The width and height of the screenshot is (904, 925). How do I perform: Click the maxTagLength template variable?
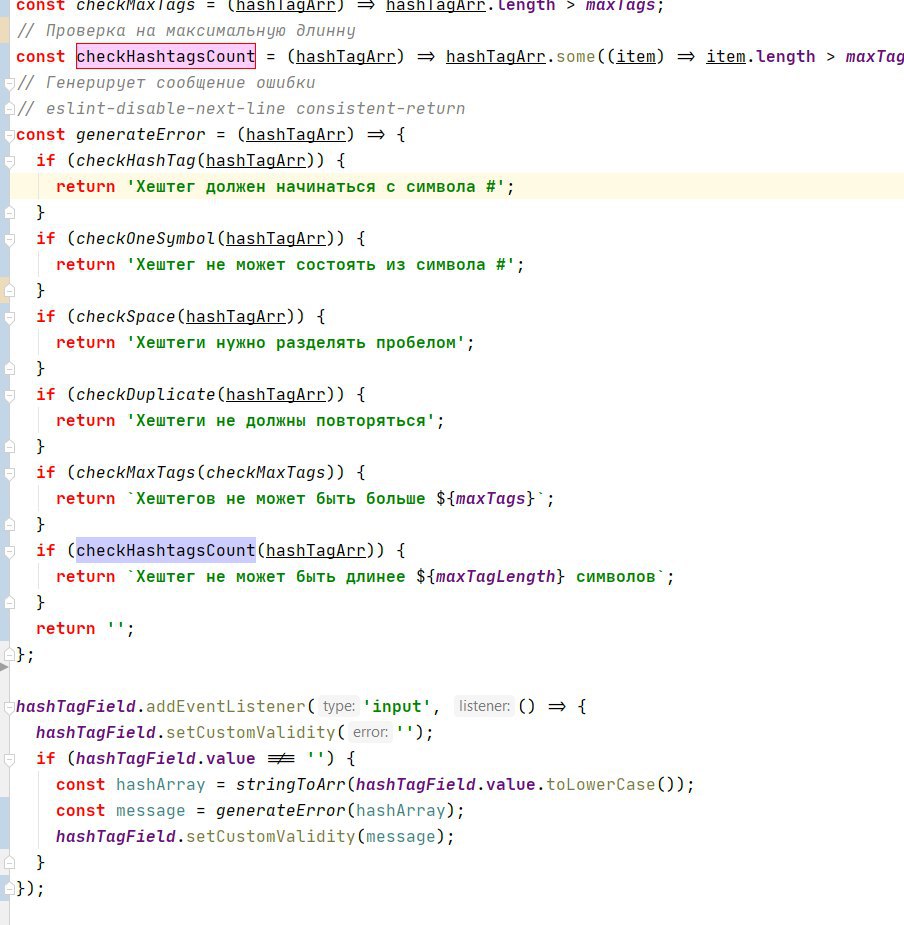pyautogui.click(x=496, y=576)
